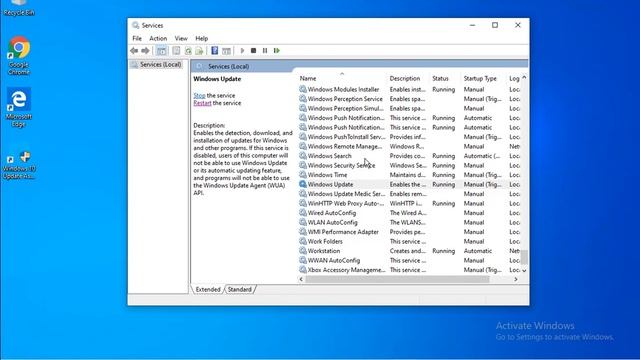Toggle the Show/Hide Action Pane icon
Image resolution: width=640 pixels, height=360 pixels.
(227, 51)
